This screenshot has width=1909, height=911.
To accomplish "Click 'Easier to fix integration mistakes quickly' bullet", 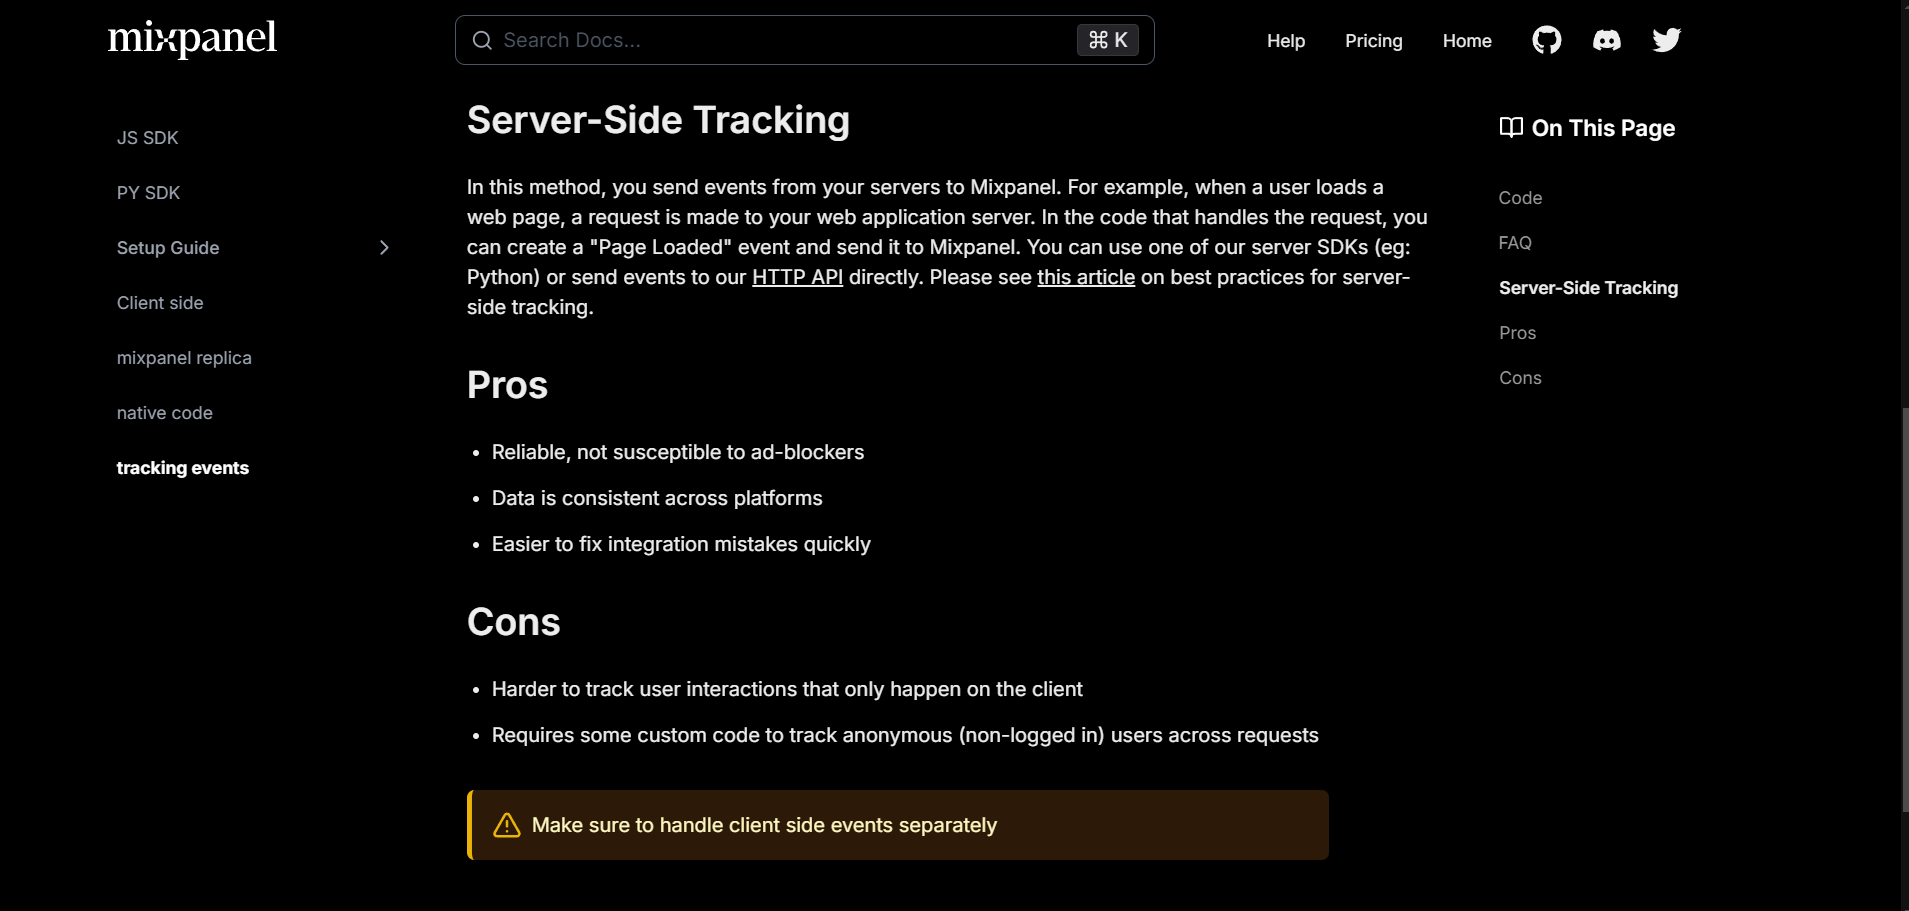I will coord(681,544).
